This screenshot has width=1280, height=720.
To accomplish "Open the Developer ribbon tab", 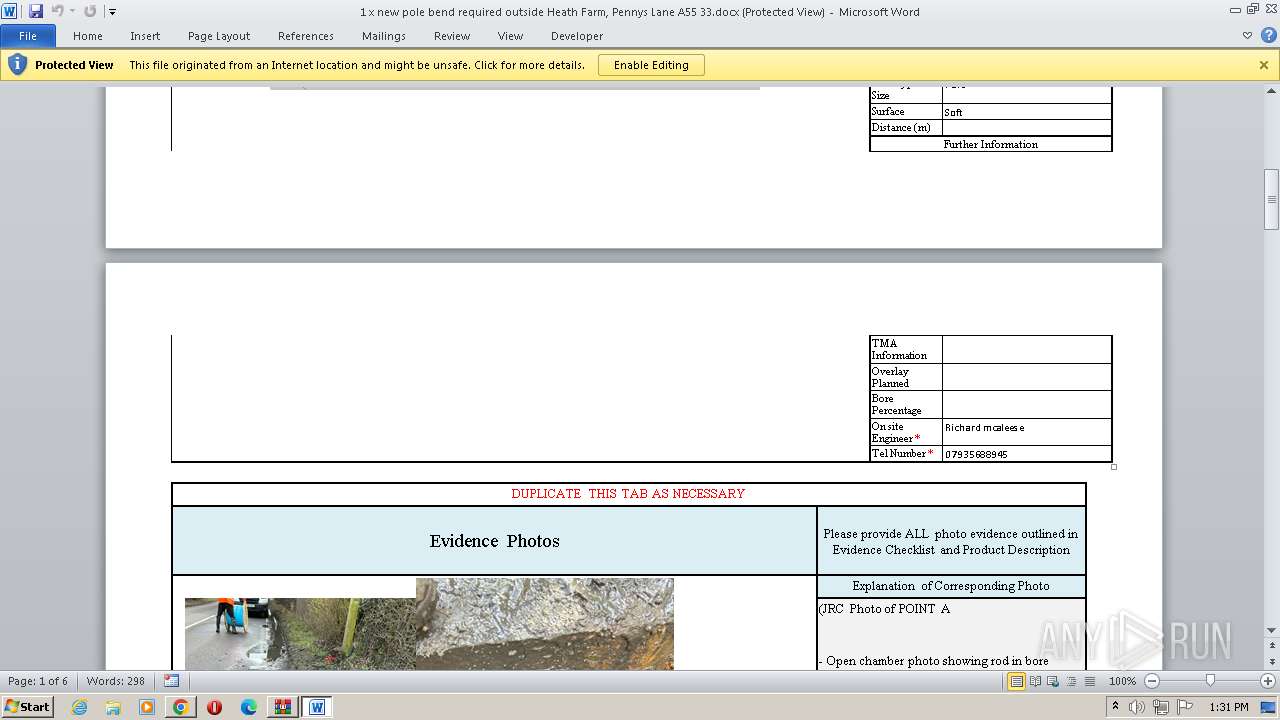I will point(577,36).
